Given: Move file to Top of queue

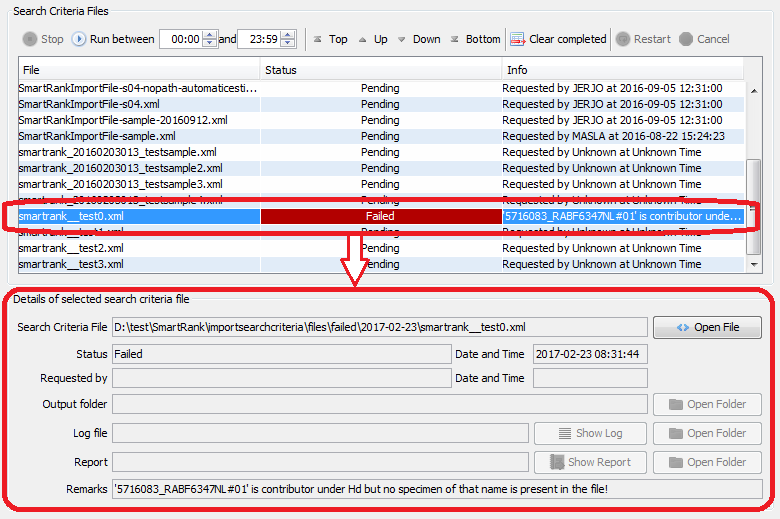Looking at the screenshot, I should [x=329, y=39].
